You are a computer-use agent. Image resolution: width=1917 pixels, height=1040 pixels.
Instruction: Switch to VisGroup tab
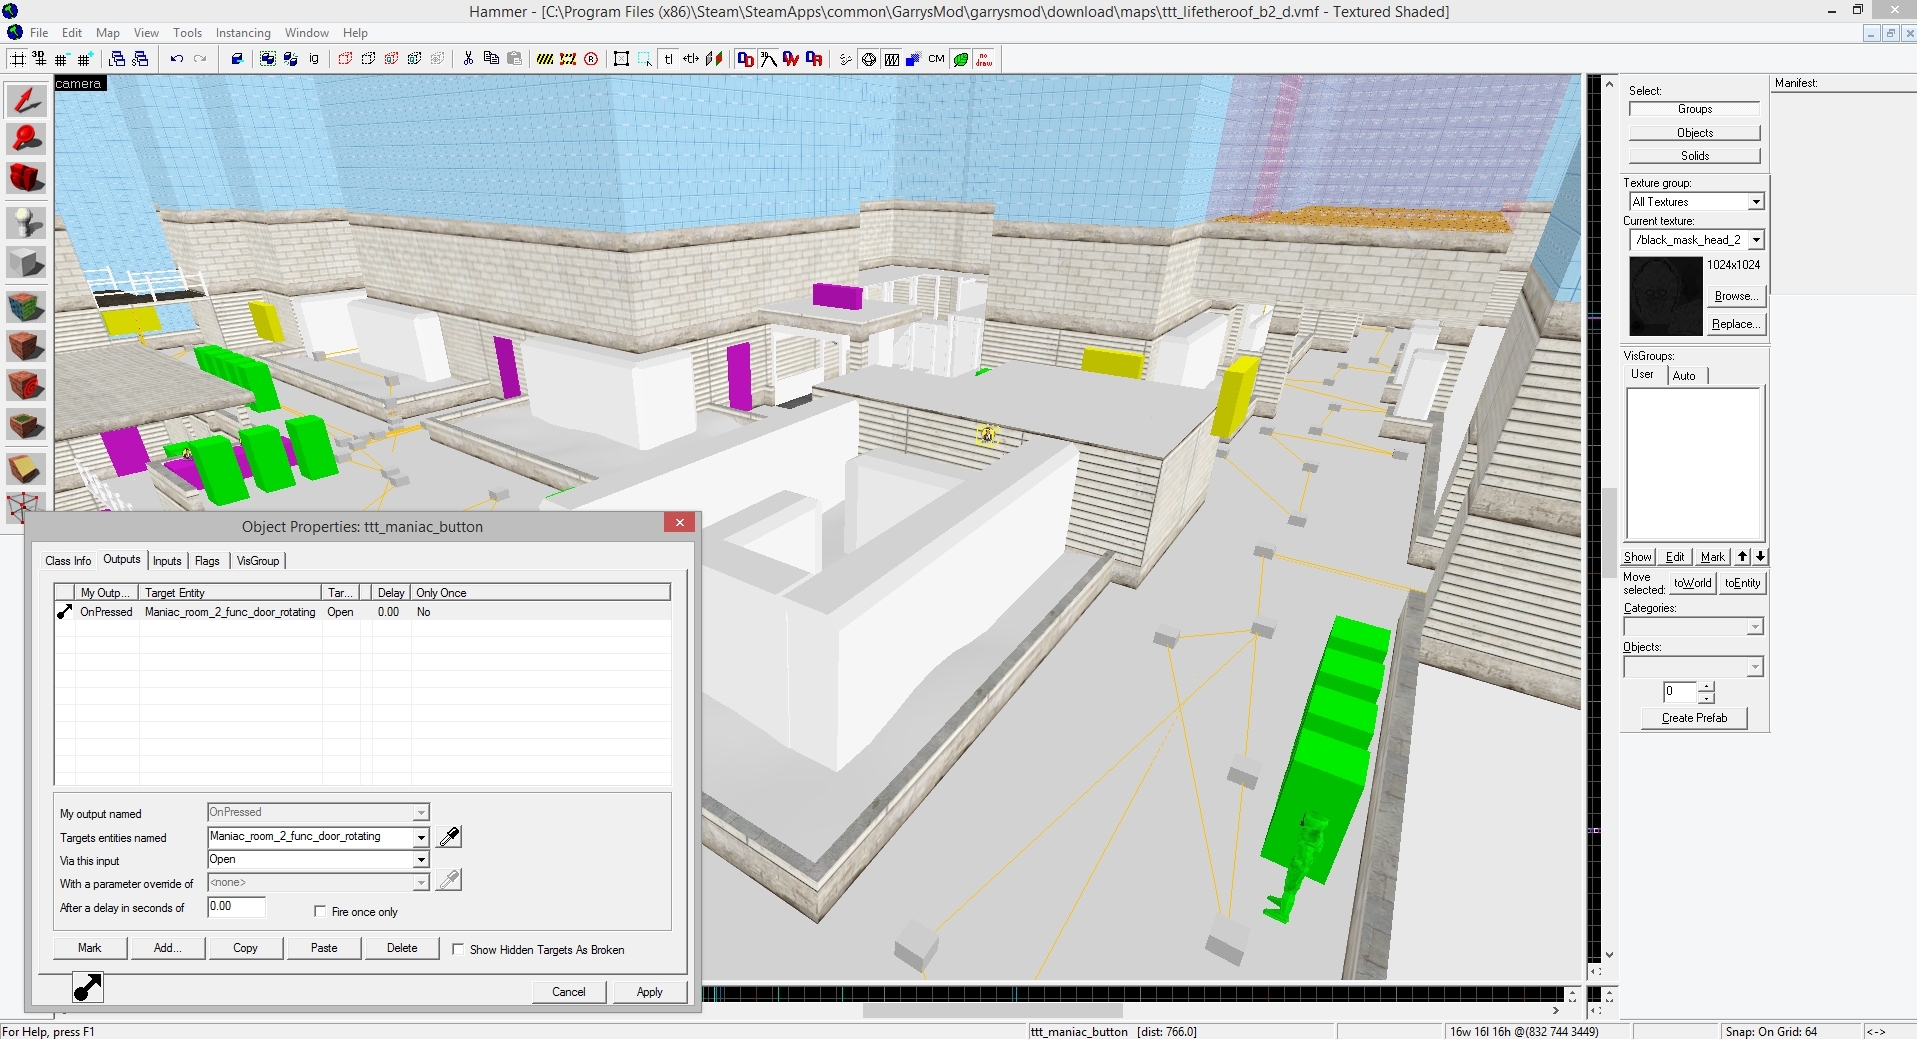coord(258,561)
